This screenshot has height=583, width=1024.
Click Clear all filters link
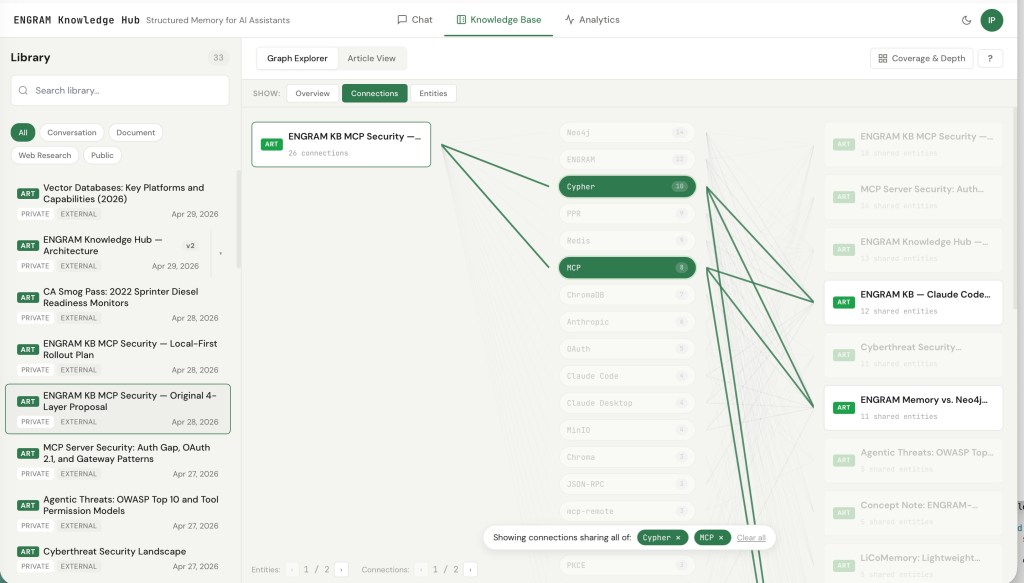coord(751,538)
